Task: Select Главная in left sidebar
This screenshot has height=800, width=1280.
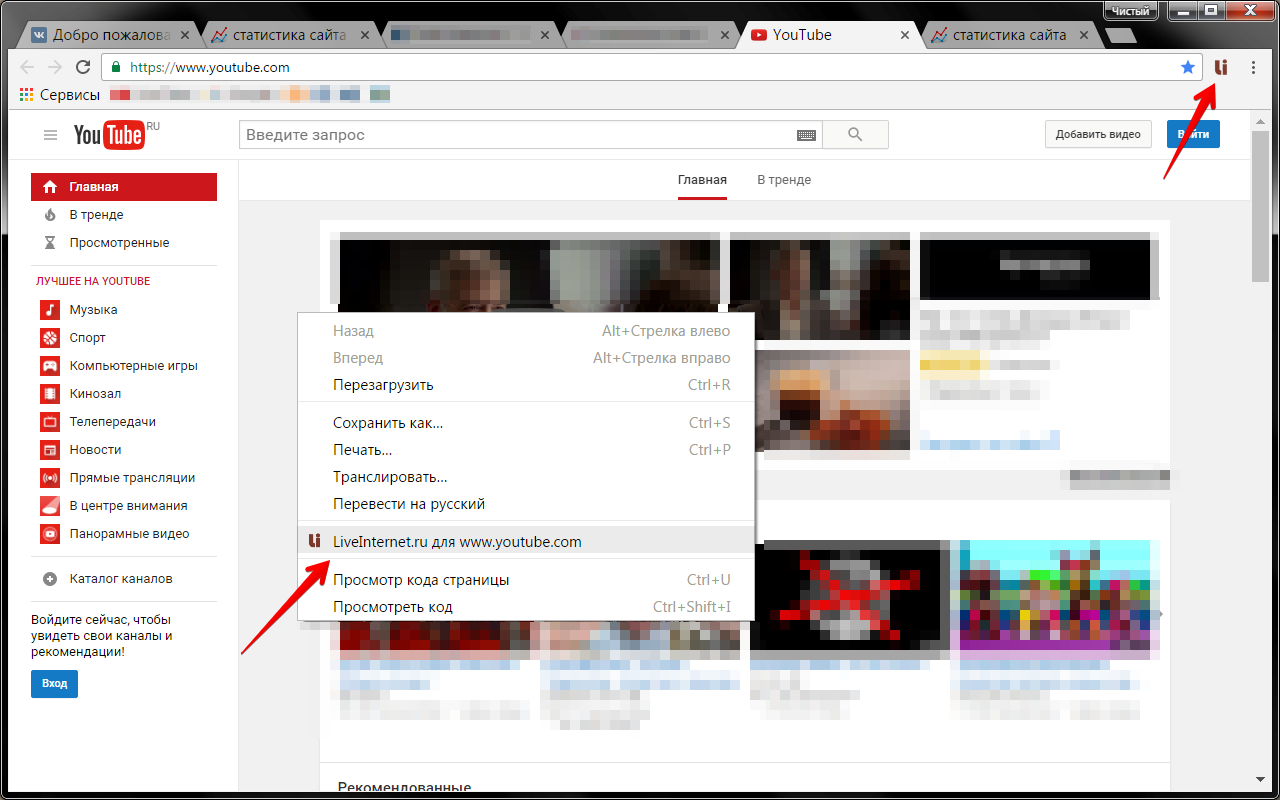Action: click(124, 187)
